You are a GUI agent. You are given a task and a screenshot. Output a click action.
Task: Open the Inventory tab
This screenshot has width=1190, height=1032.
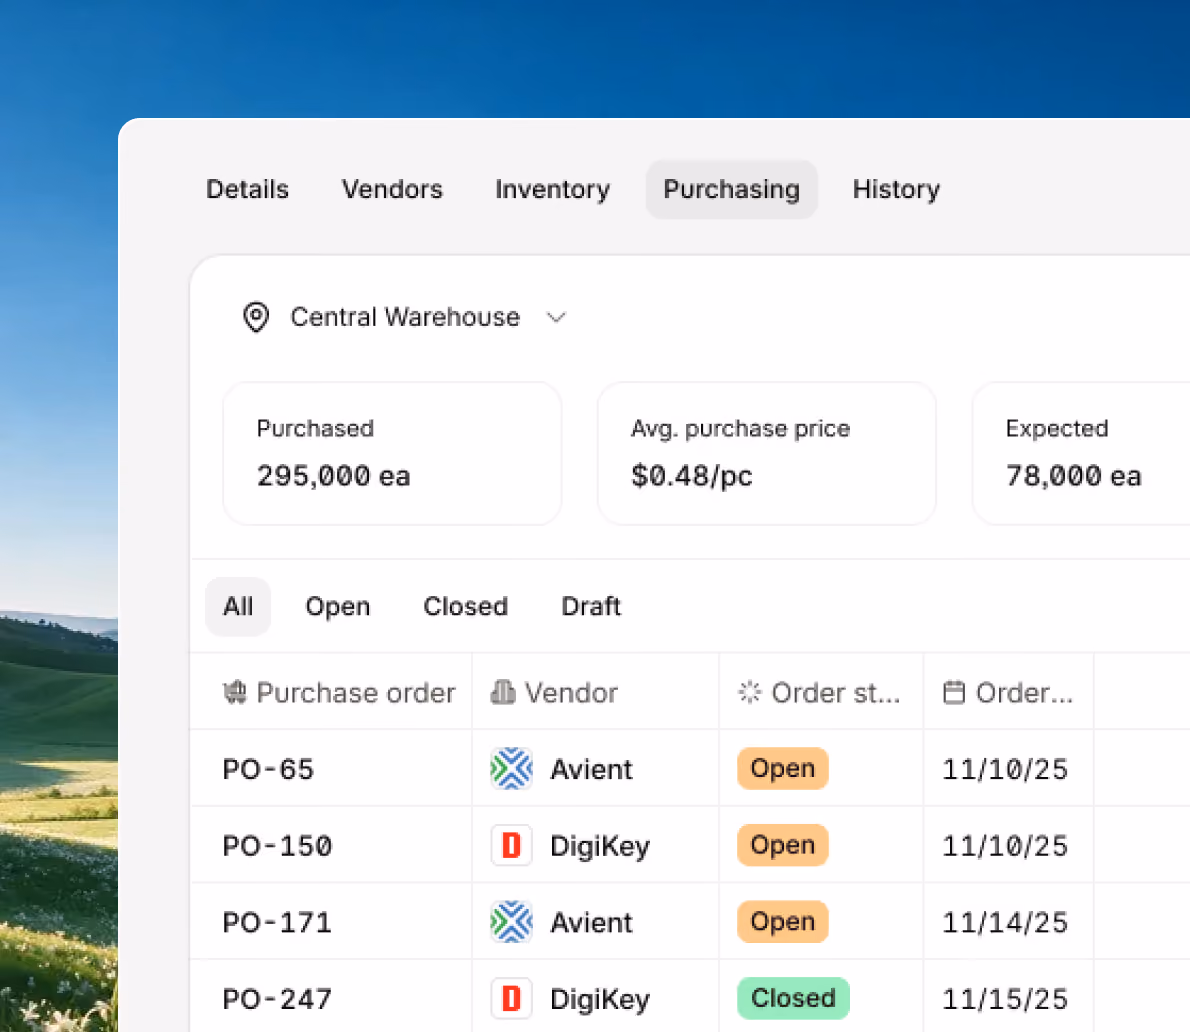tap(552, 189)
